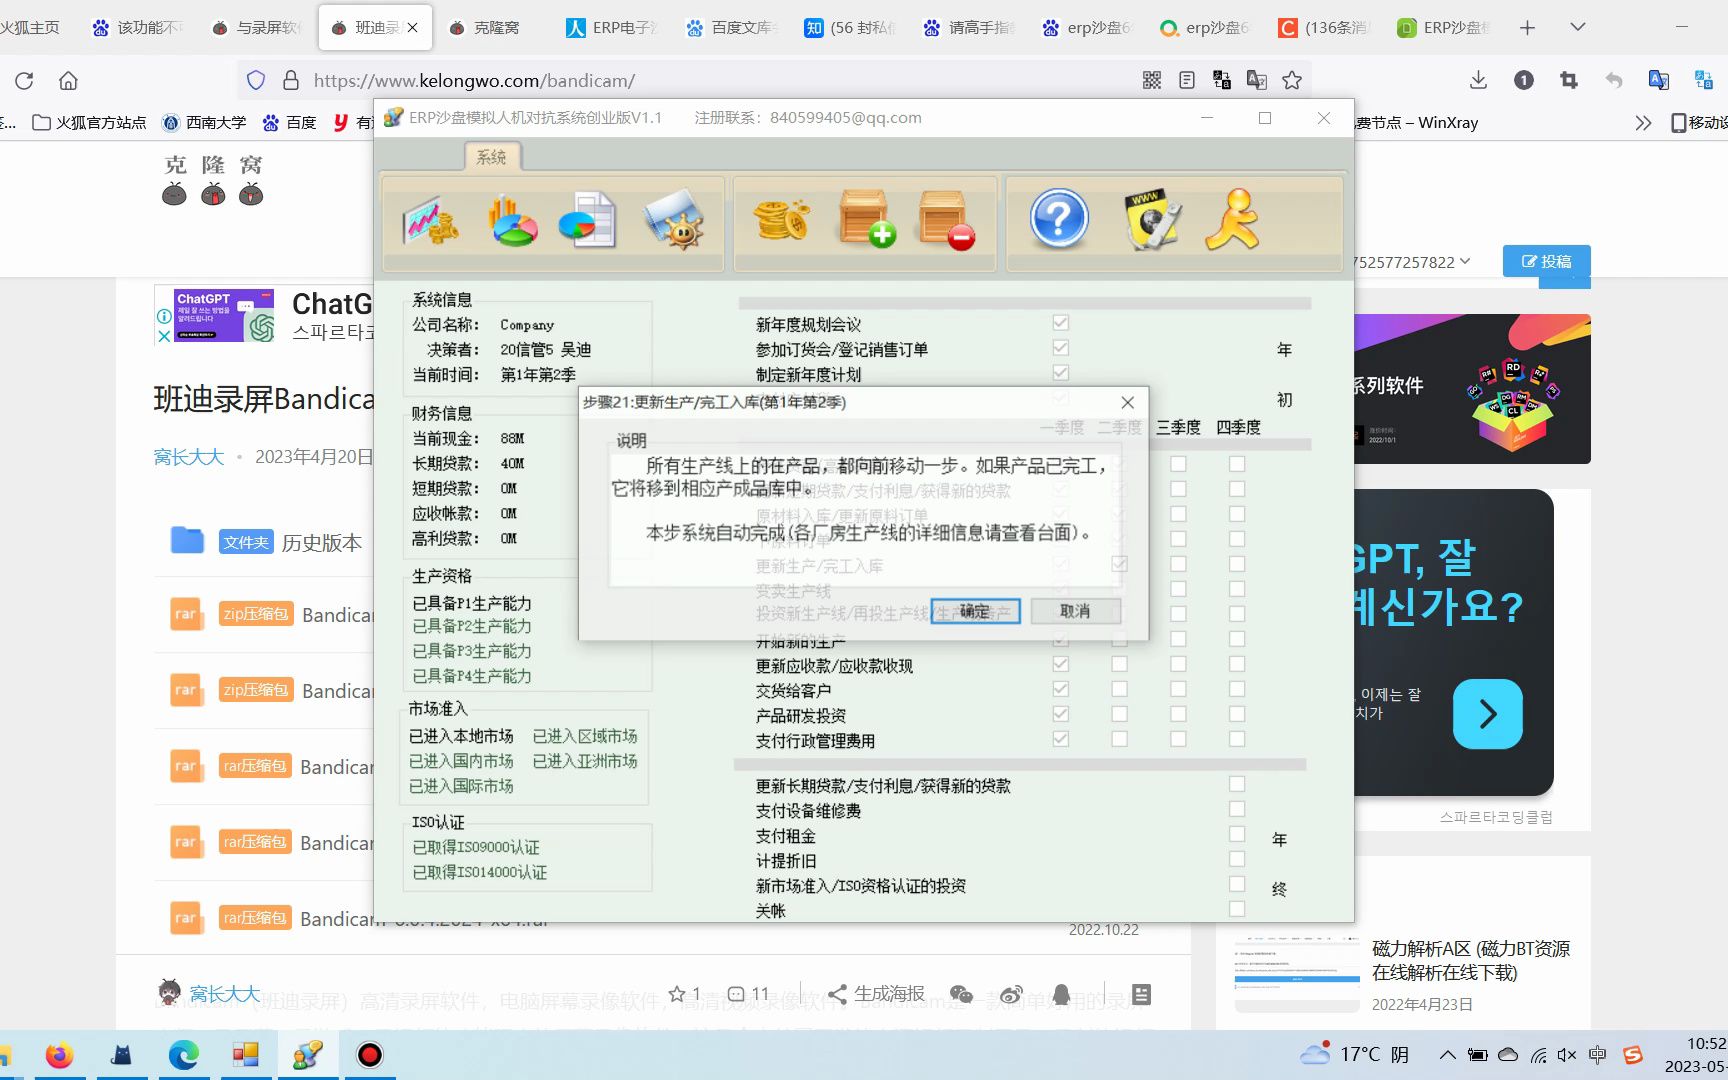Image resolution: width=1728 pixels, height=1080 pixels.
Task: Open the pie chart report document icon
Action: tap(587, 220)
